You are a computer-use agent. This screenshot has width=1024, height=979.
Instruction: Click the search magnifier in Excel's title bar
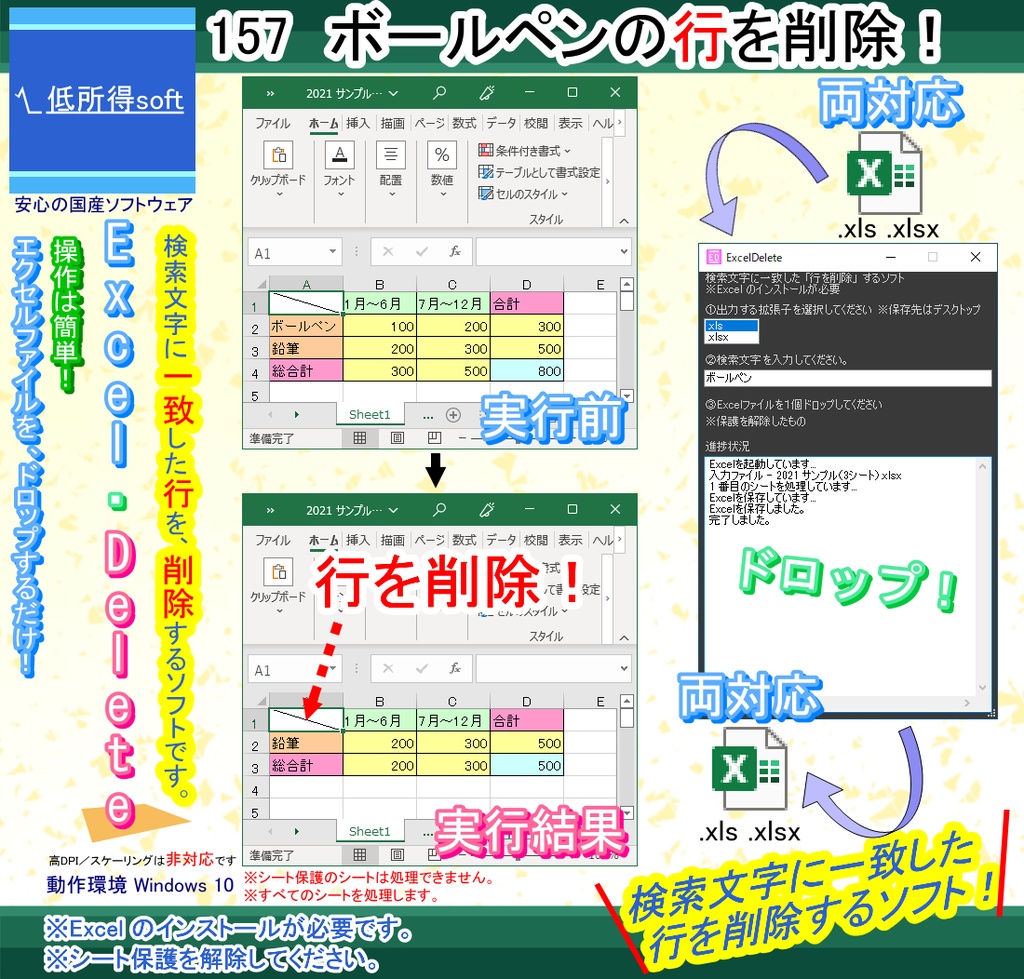coord(440,93)
